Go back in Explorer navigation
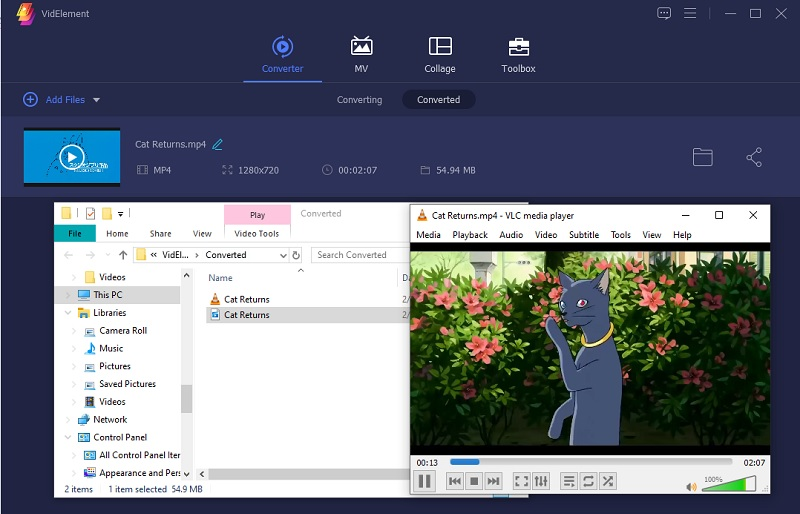 click(68, 255)
